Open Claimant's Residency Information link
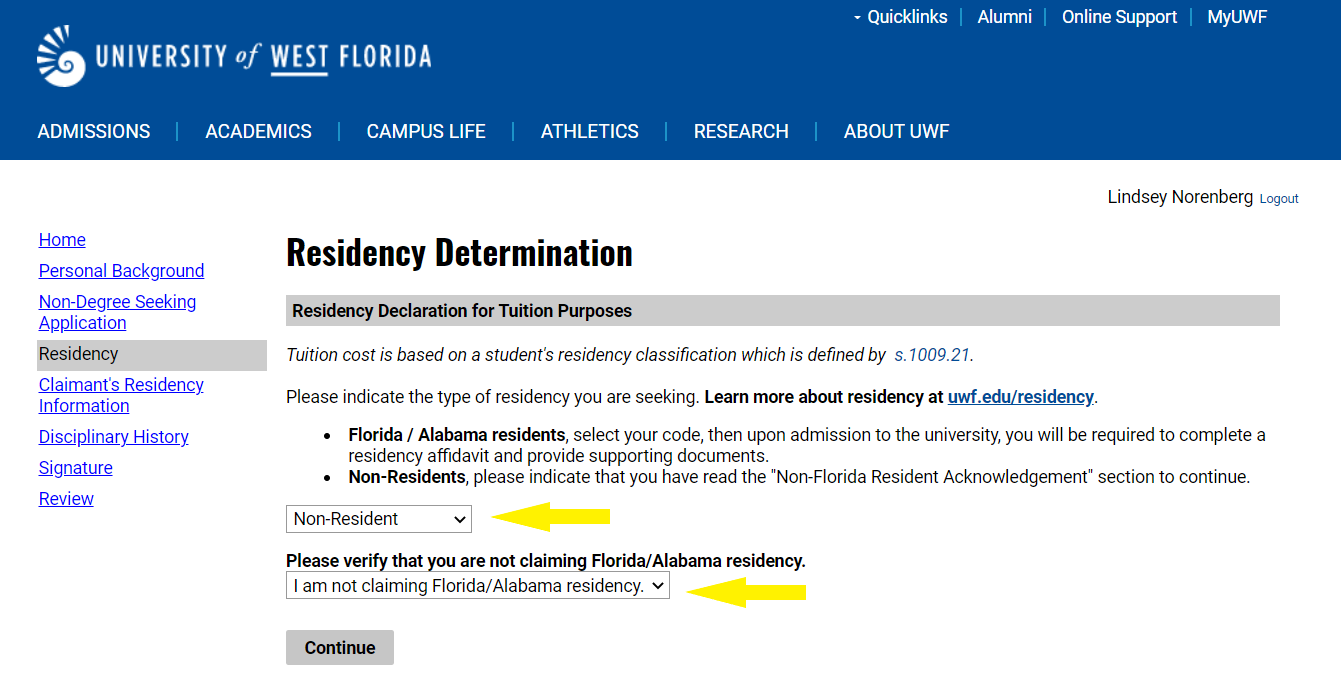The width and height of the screenshot is (1341, 691). [x=121, y=395]
